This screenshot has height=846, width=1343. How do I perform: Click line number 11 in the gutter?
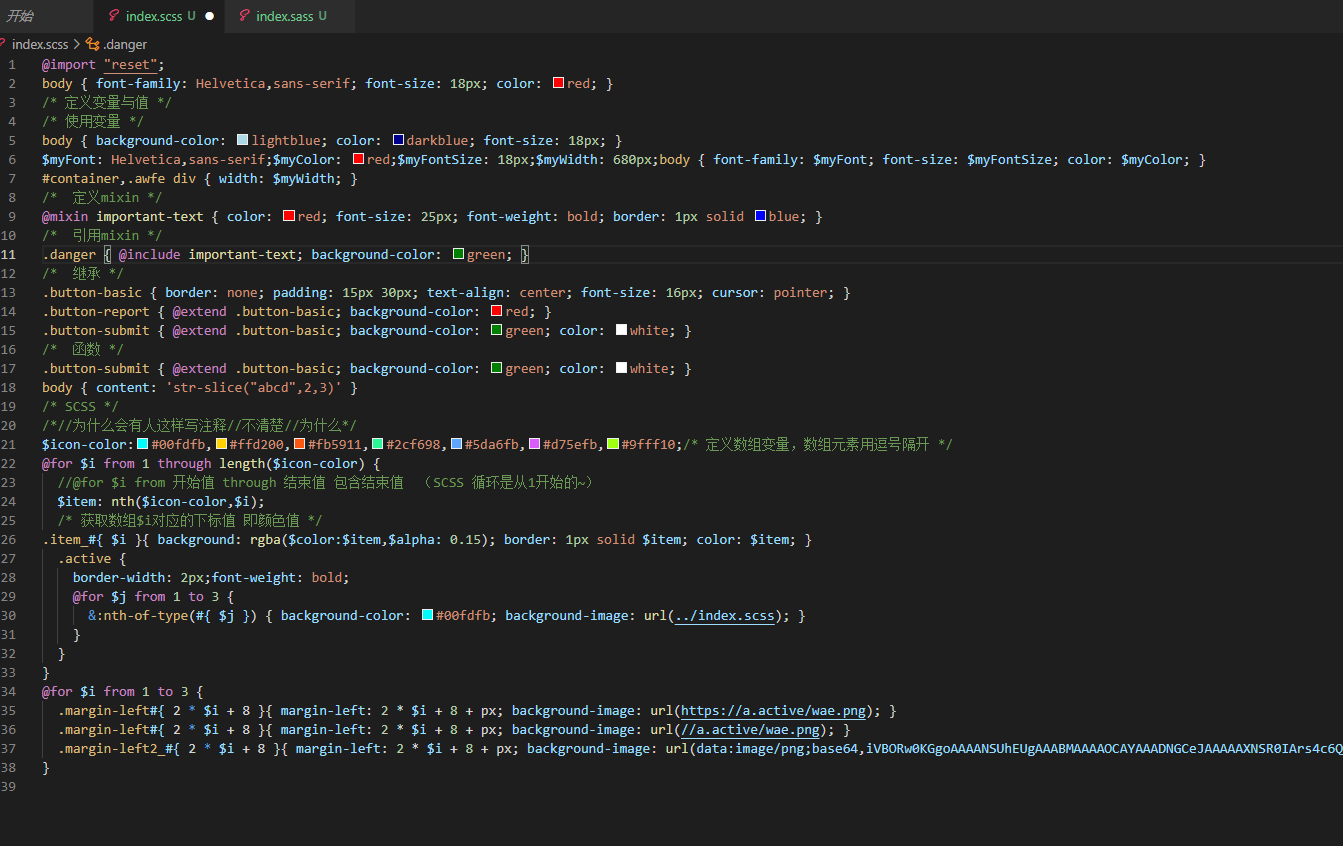(9, 255)
